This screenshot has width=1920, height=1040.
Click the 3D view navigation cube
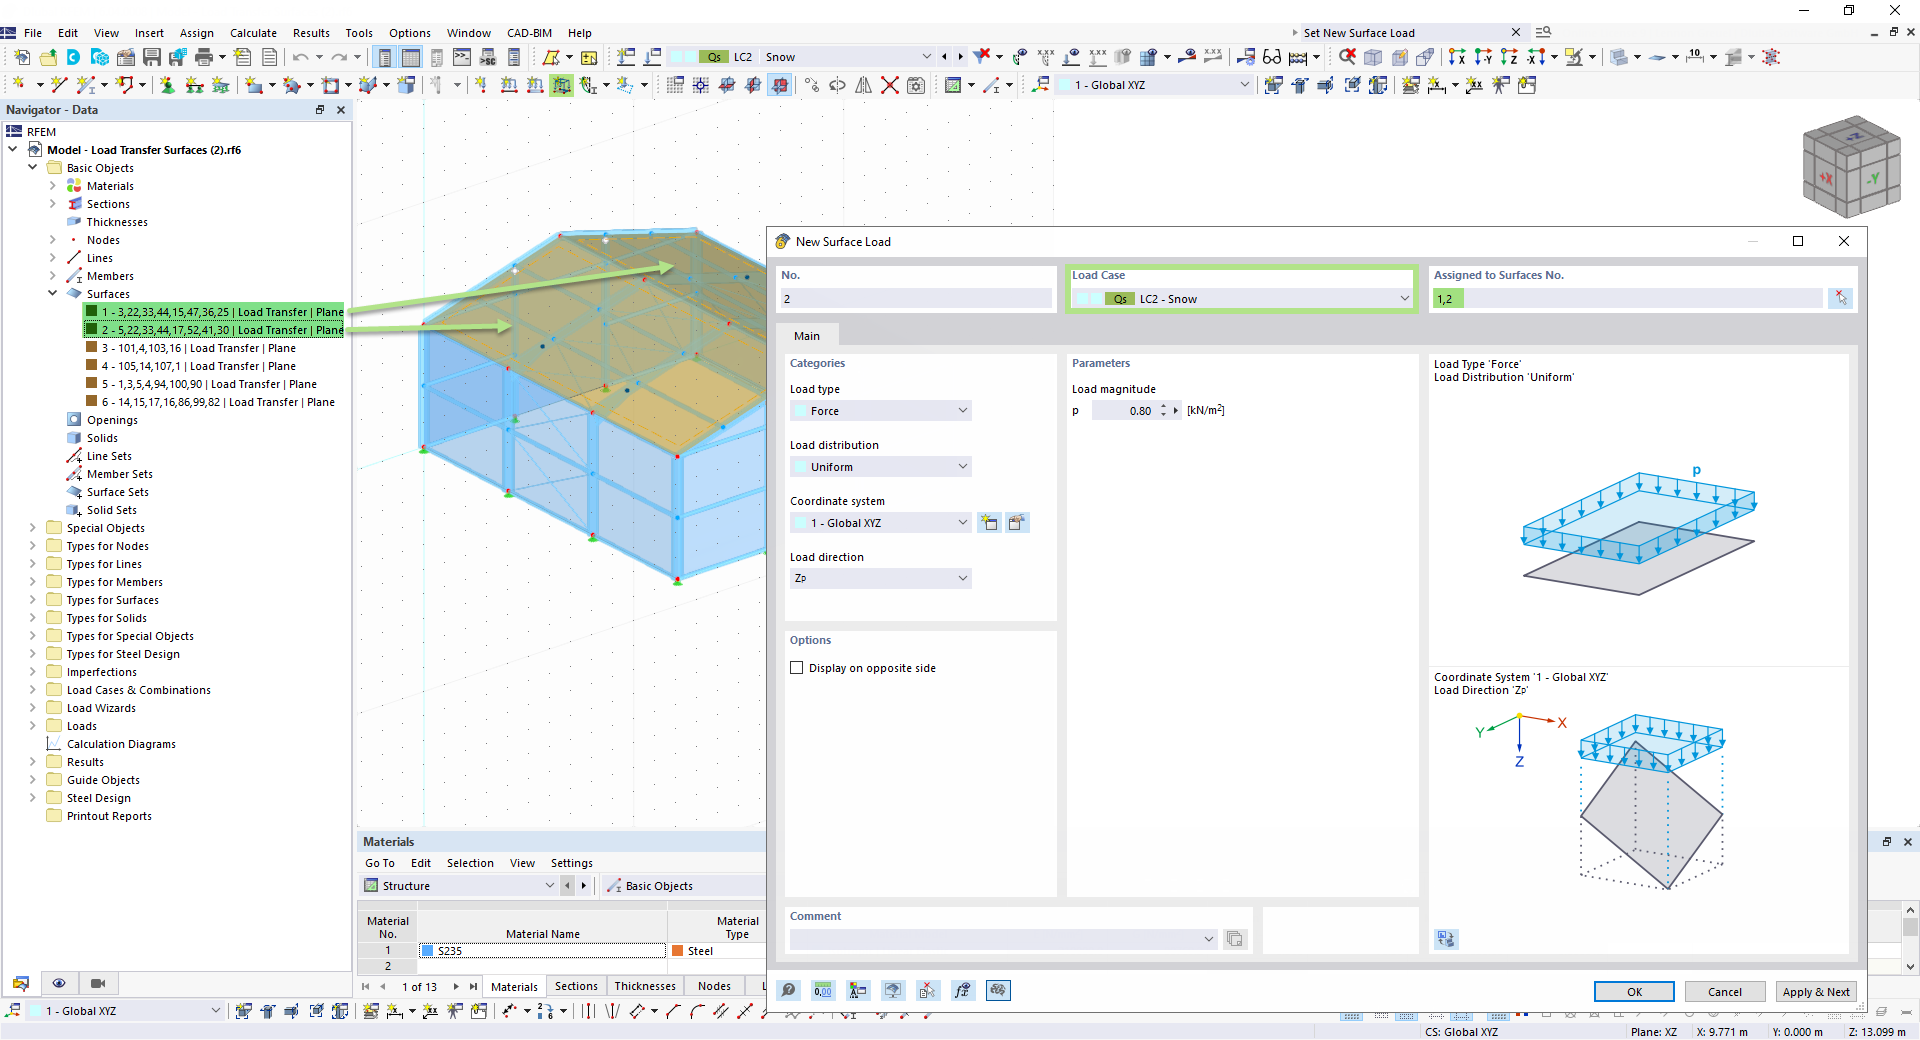coord(1850,167)
